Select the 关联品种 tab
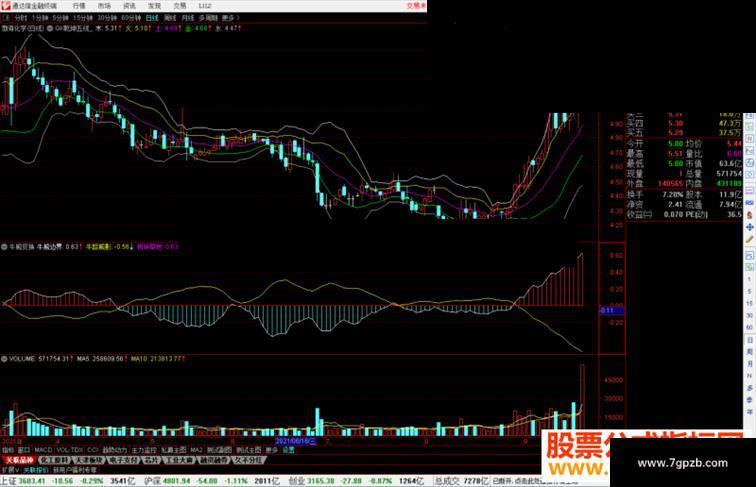This screenshot has height=487, width=756. tap(19, 460)
